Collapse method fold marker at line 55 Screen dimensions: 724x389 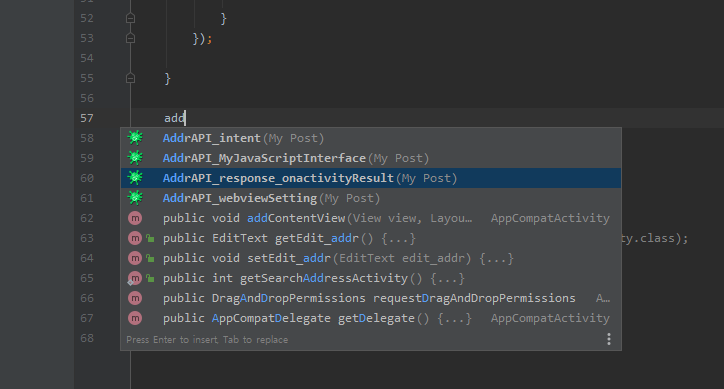[130, 79]
